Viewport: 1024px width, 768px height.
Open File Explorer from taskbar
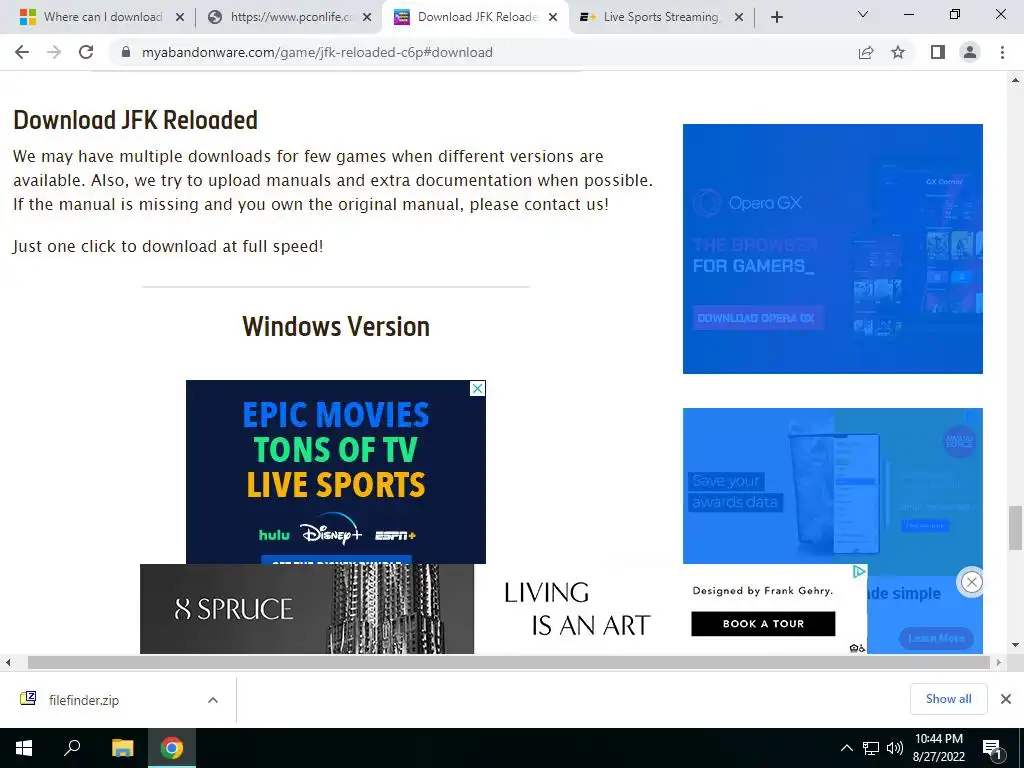point(122,748)
